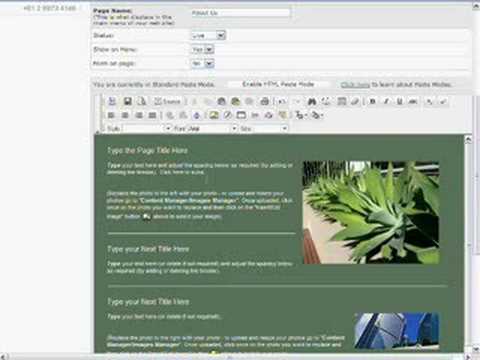
Task: Open the Font dropdown in editor
Action: [212, 128]
